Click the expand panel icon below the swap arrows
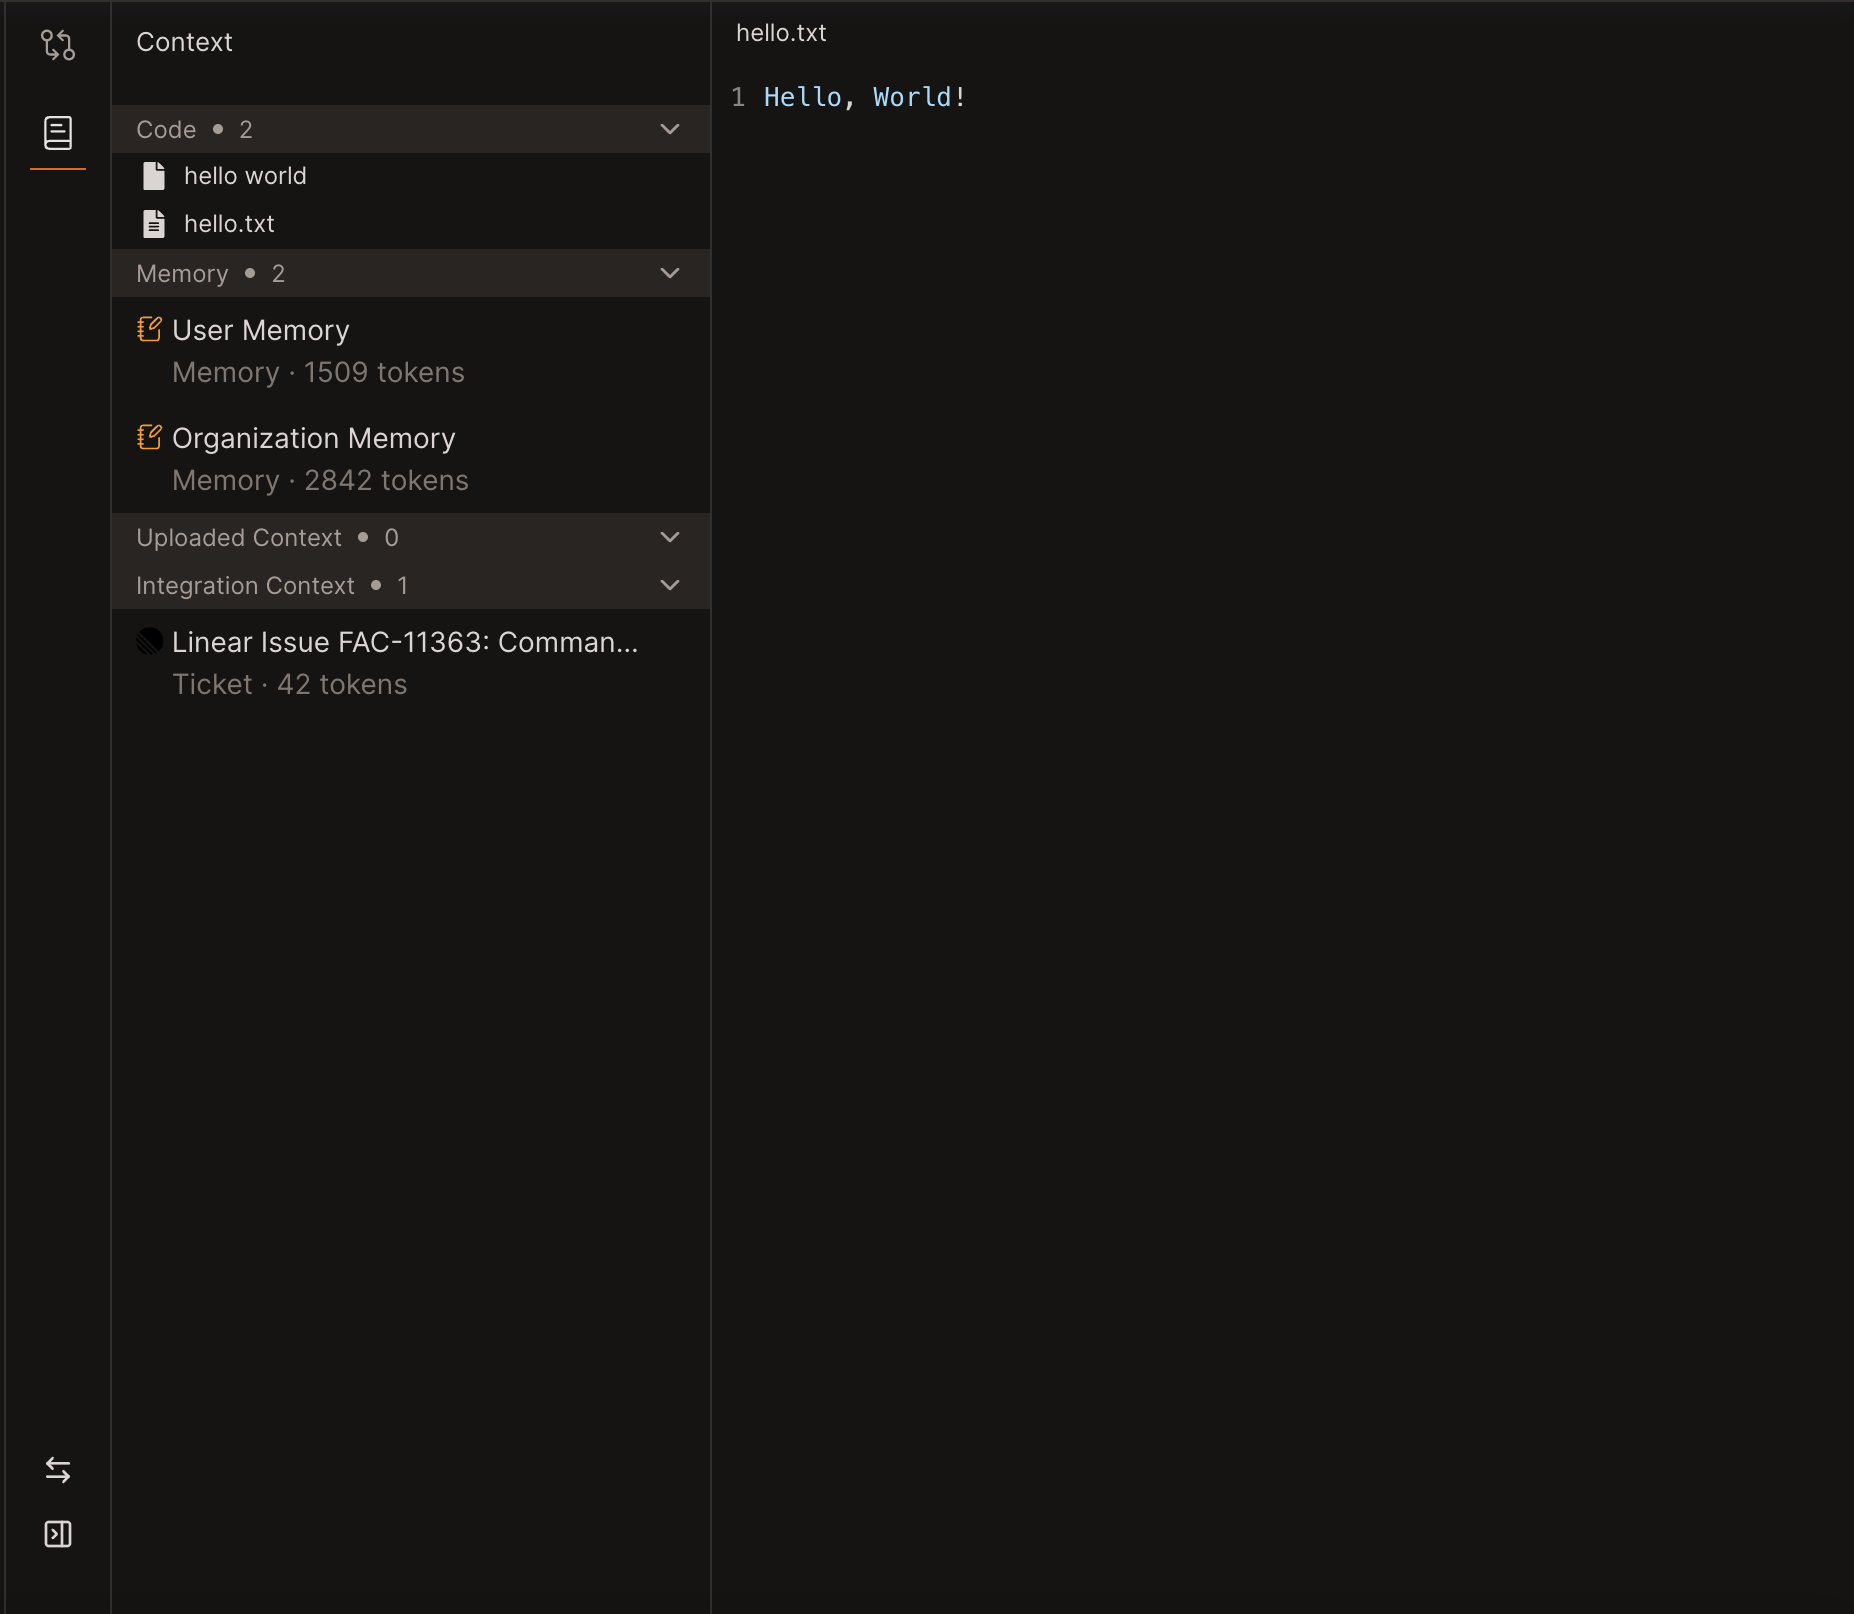 click(x=57, y=1535)
